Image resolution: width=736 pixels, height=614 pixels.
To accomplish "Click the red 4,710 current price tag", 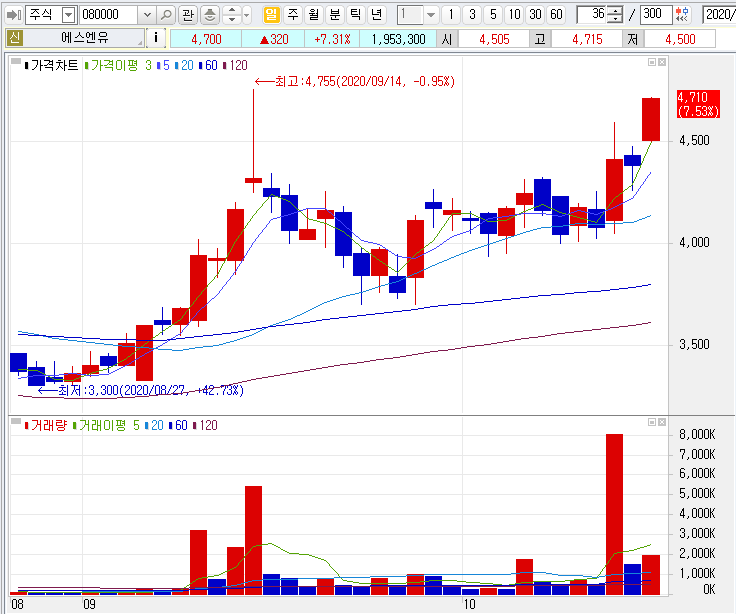I will tap(698, 104).
